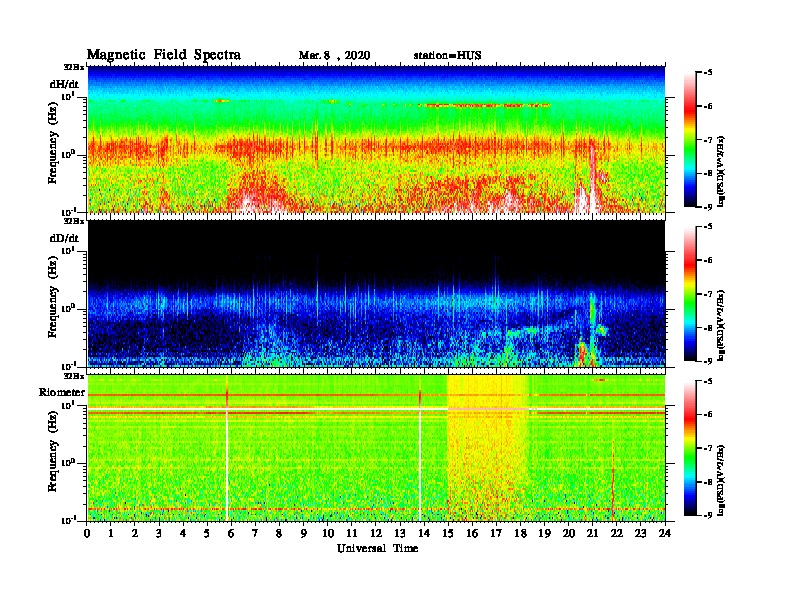Click the "Universal Time" axis label
Image resolution: width=792 pixels, height=612 pixels.
point(377,548)
